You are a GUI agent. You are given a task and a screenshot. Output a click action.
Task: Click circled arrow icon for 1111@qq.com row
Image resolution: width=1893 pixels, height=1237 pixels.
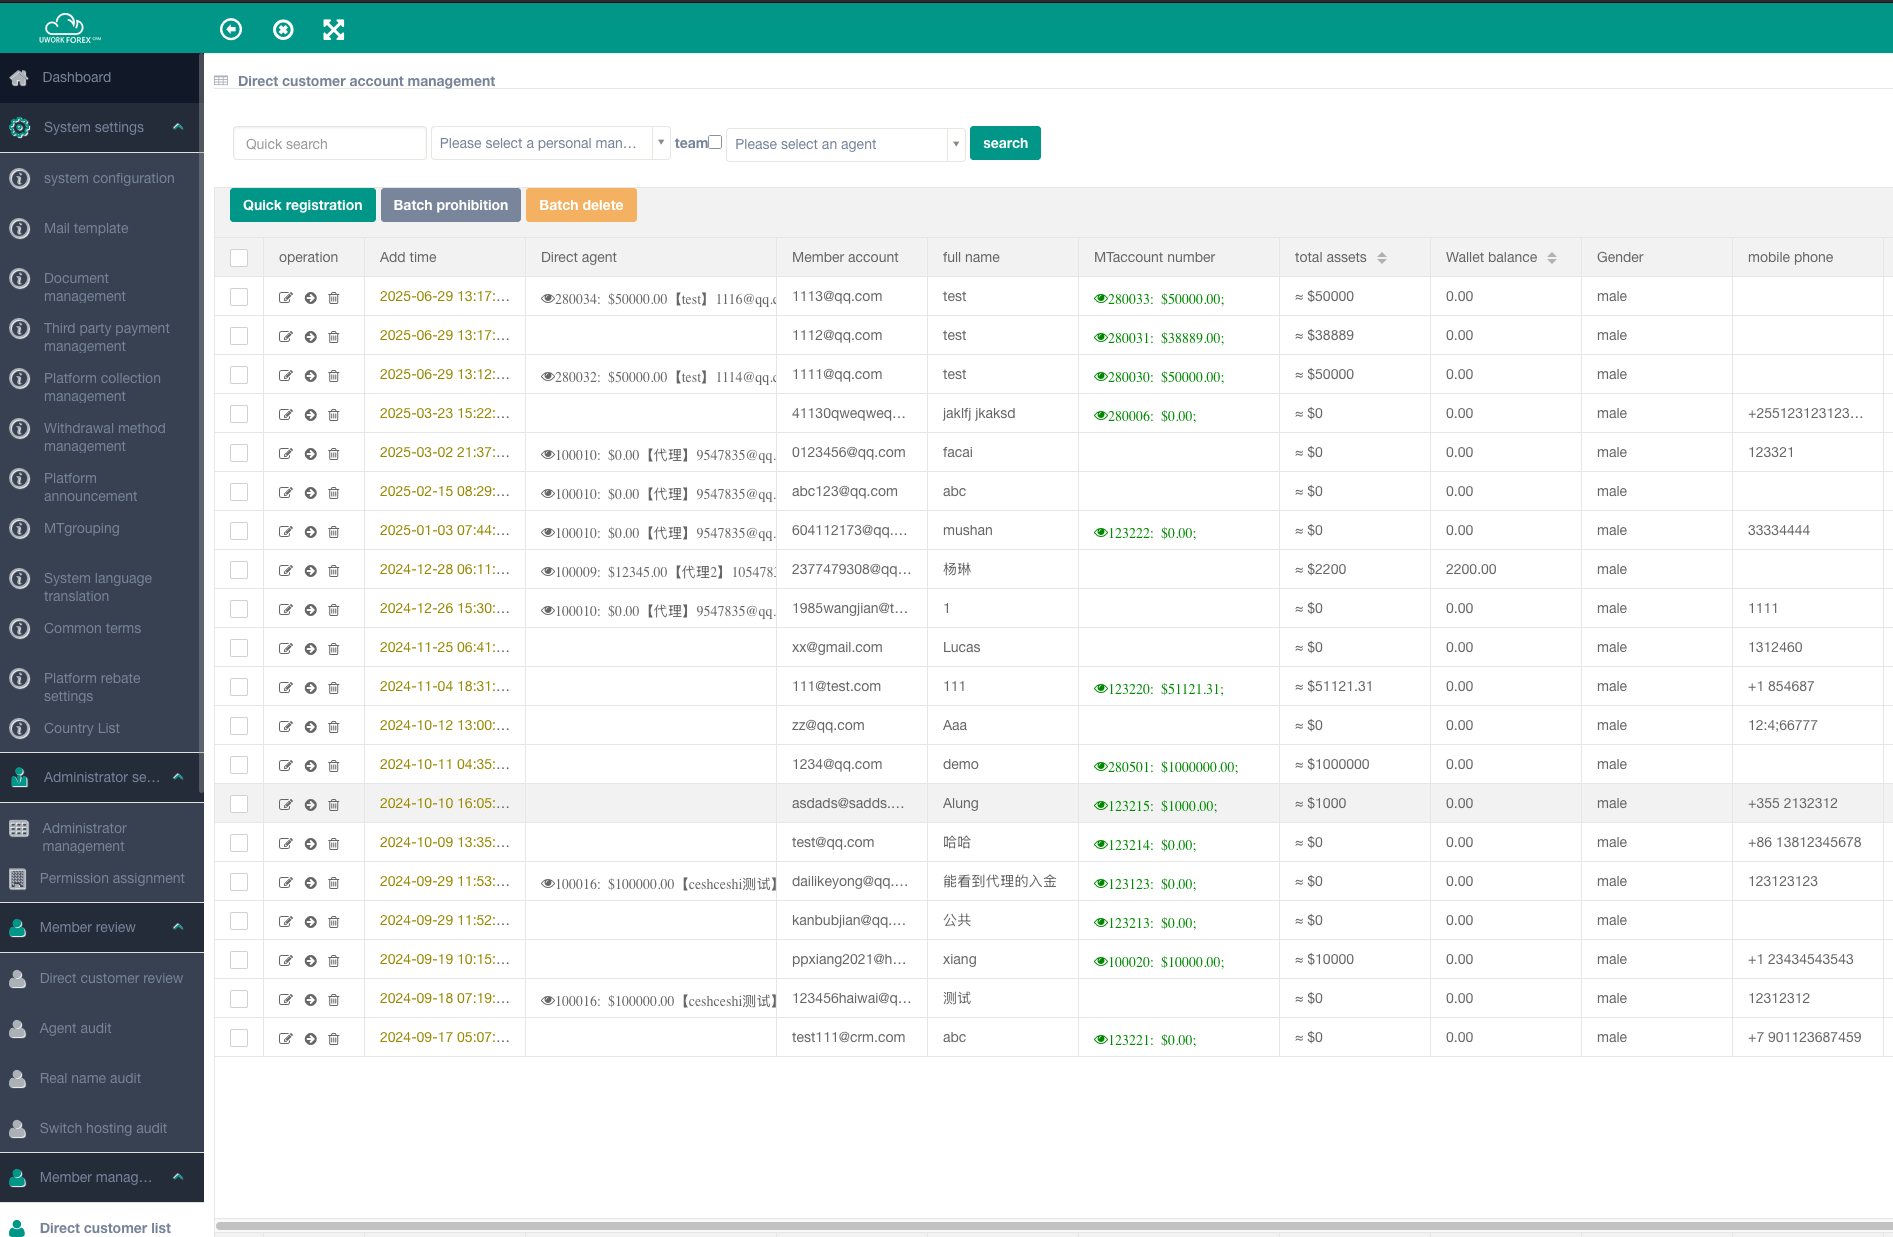tap(311, 376)
